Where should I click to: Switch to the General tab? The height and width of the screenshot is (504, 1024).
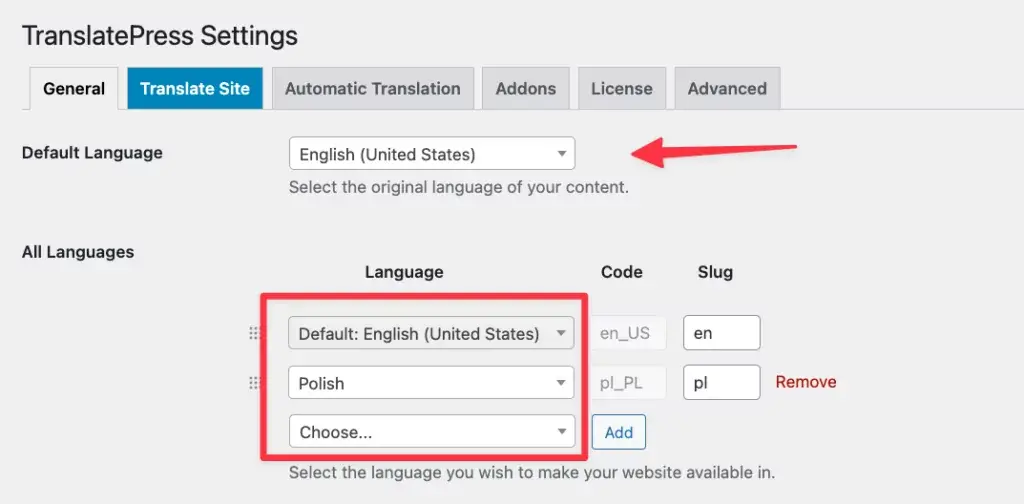(x=74, y=88)
